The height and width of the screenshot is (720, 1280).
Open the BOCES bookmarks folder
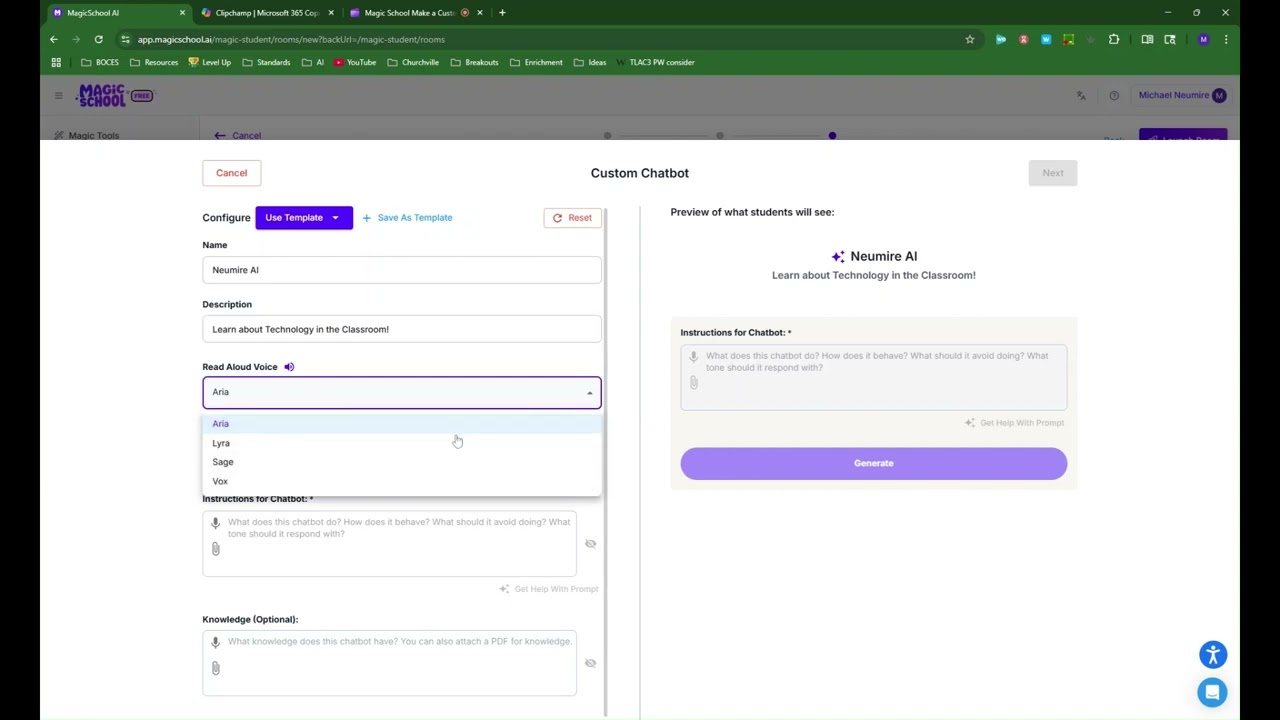click(100, 62)
